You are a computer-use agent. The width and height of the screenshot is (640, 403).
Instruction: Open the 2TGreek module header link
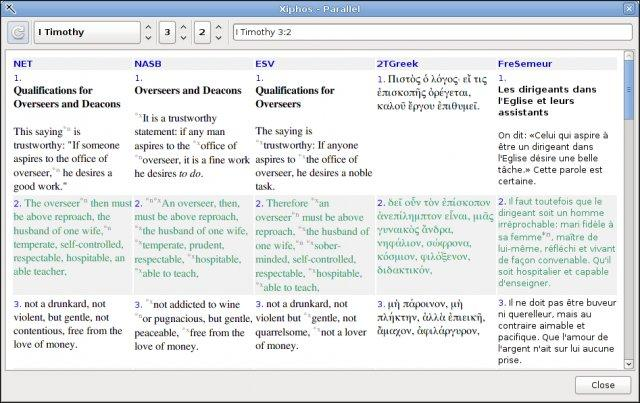pyautogui.click(x=398, y=63)
